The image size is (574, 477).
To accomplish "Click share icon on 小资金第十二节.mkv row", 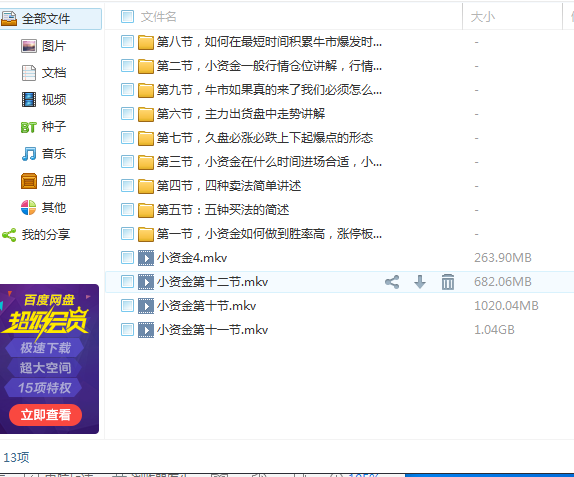I will click(x=392, y=282).
